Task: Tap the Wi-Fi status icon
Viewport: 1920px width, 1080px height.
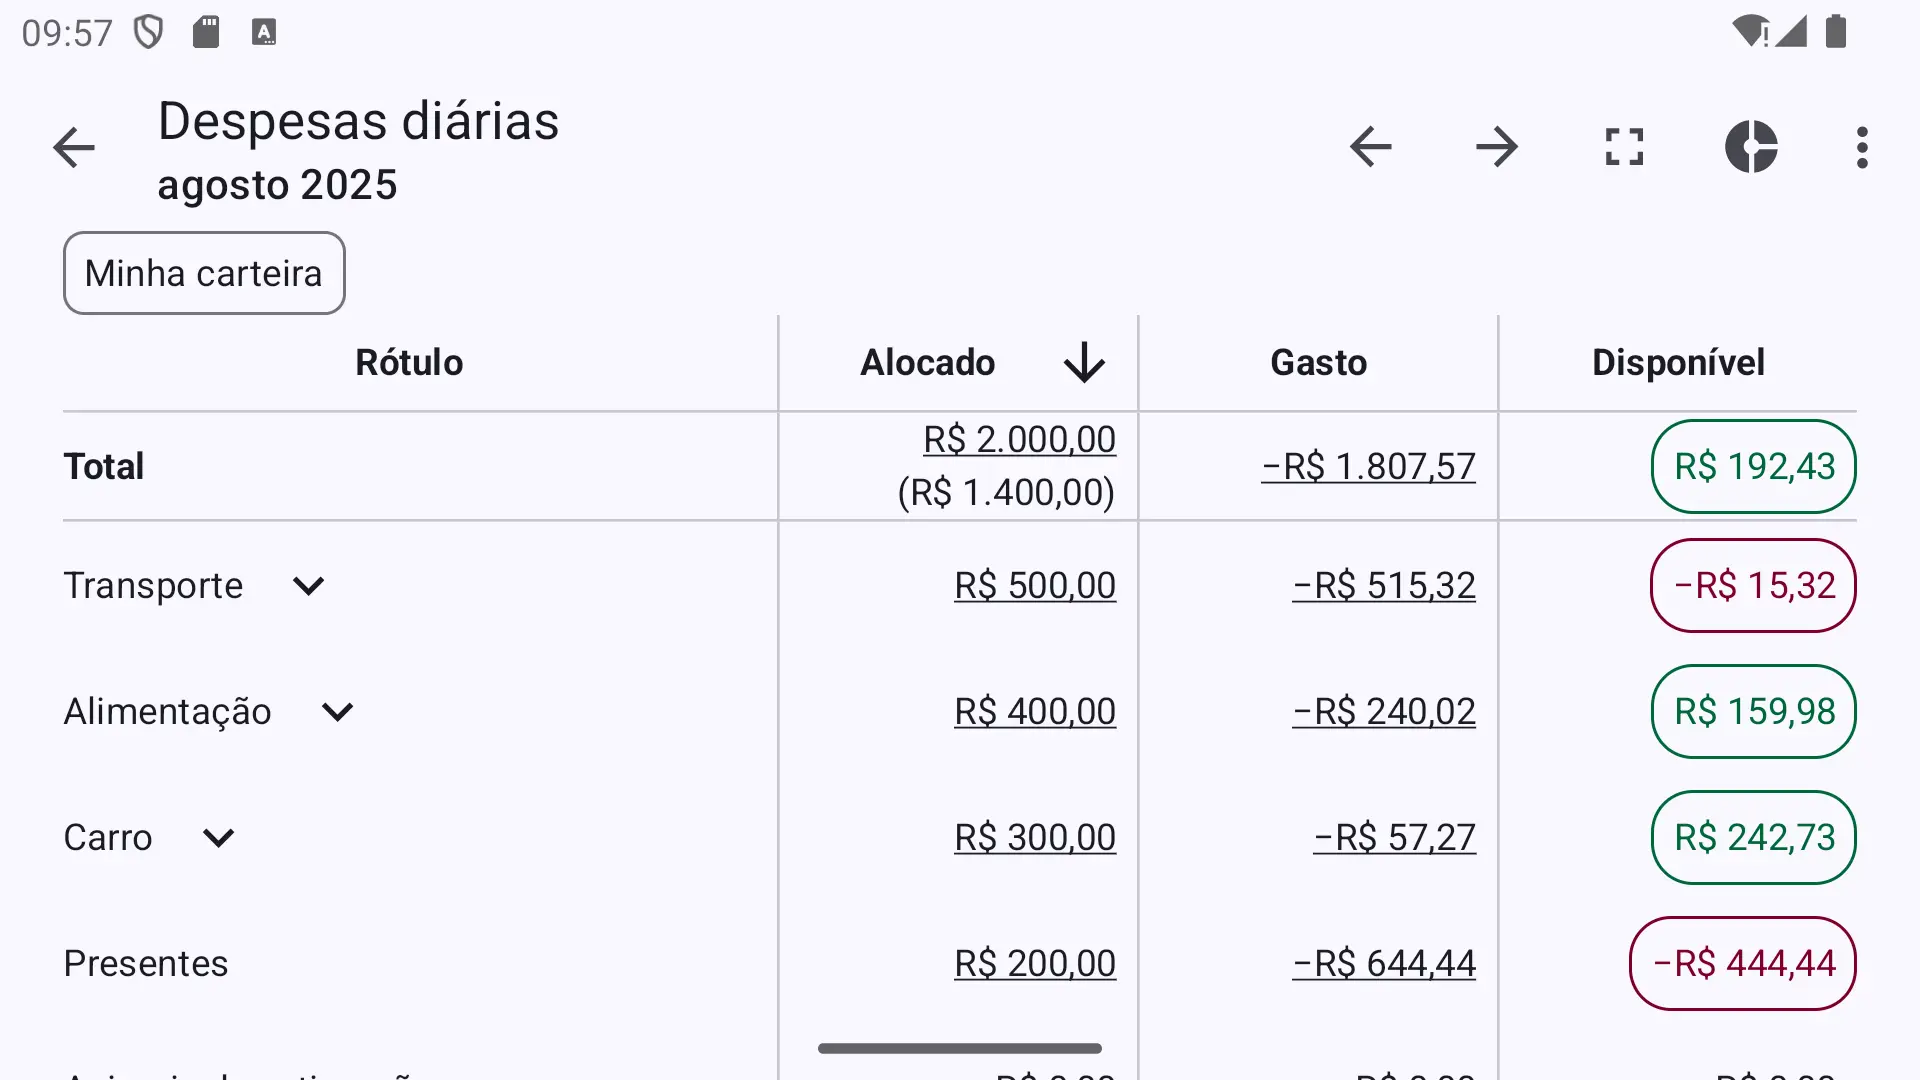Action: point(1750,32)
